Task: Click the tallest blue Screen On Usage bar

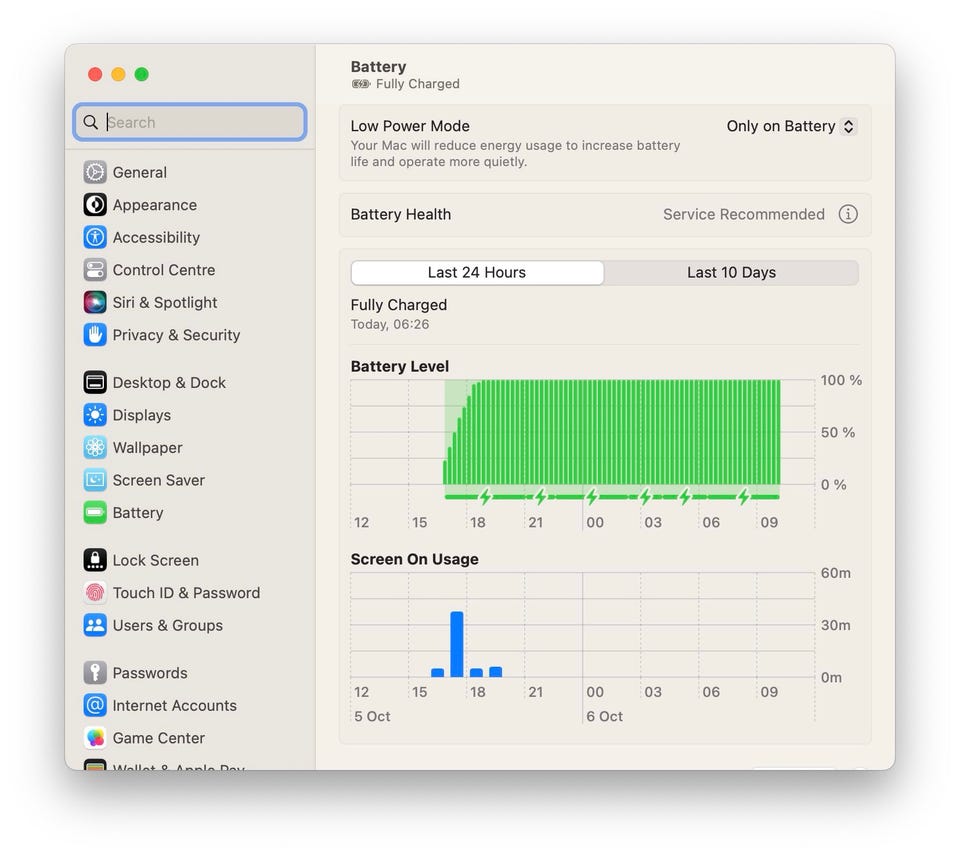Action: pos(457,644)
